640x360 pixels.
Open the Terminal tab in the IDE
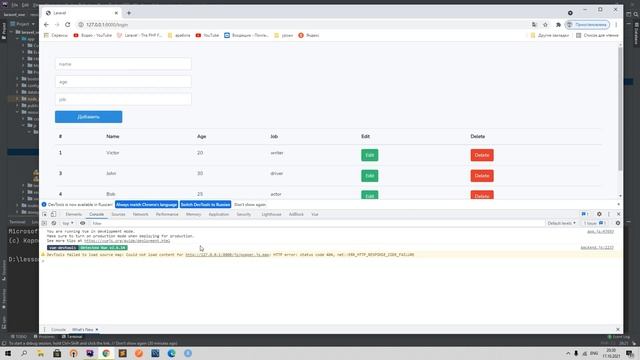72,337
